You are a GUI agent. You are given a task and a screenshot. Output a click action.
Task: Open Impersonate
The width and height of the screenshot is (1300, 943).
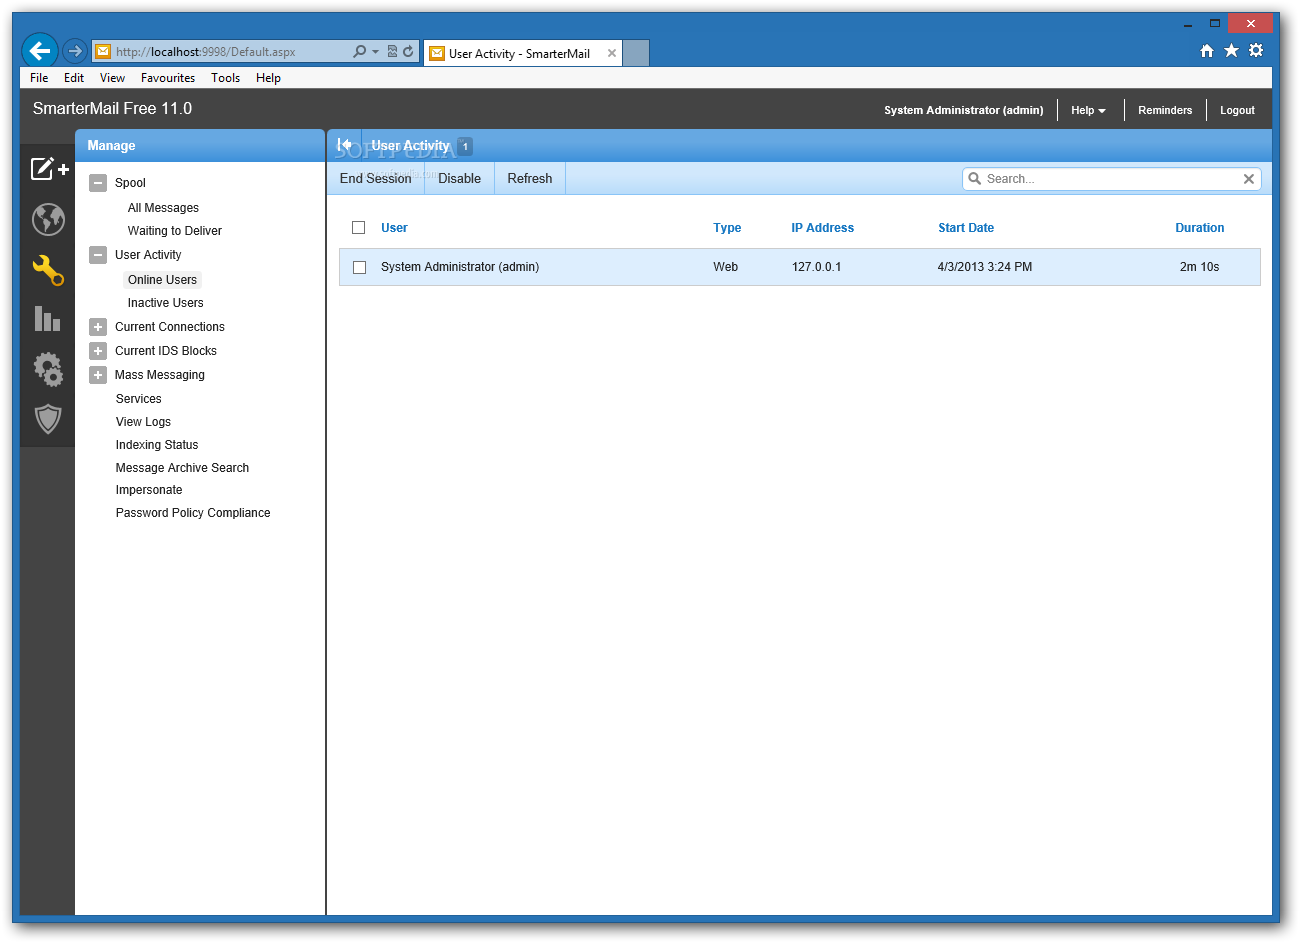[149, 490]
